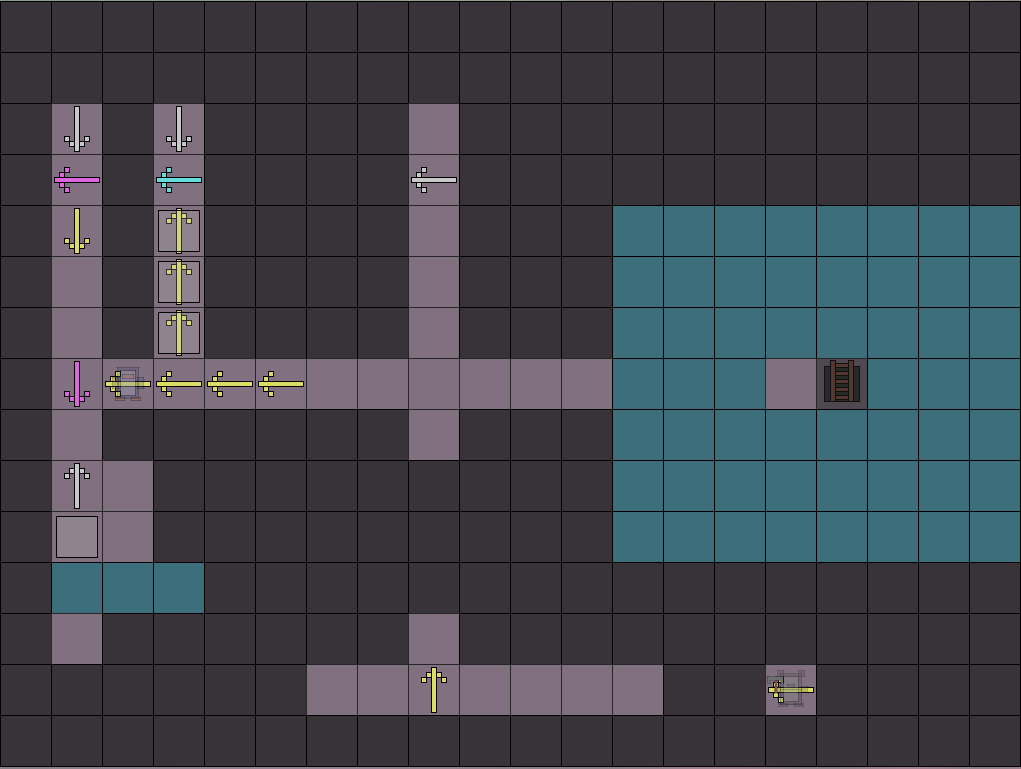1021x769 pixels.
Task: Click the magenta down-pointing arrow
Action: click(x=77, y=384)
